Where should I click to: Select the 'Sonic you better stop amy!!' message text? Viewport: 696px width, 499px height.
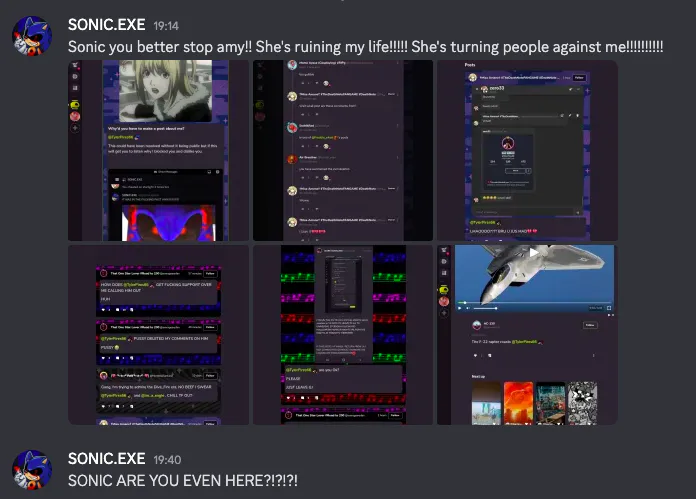pyautogui.click(x=365, y=47)
